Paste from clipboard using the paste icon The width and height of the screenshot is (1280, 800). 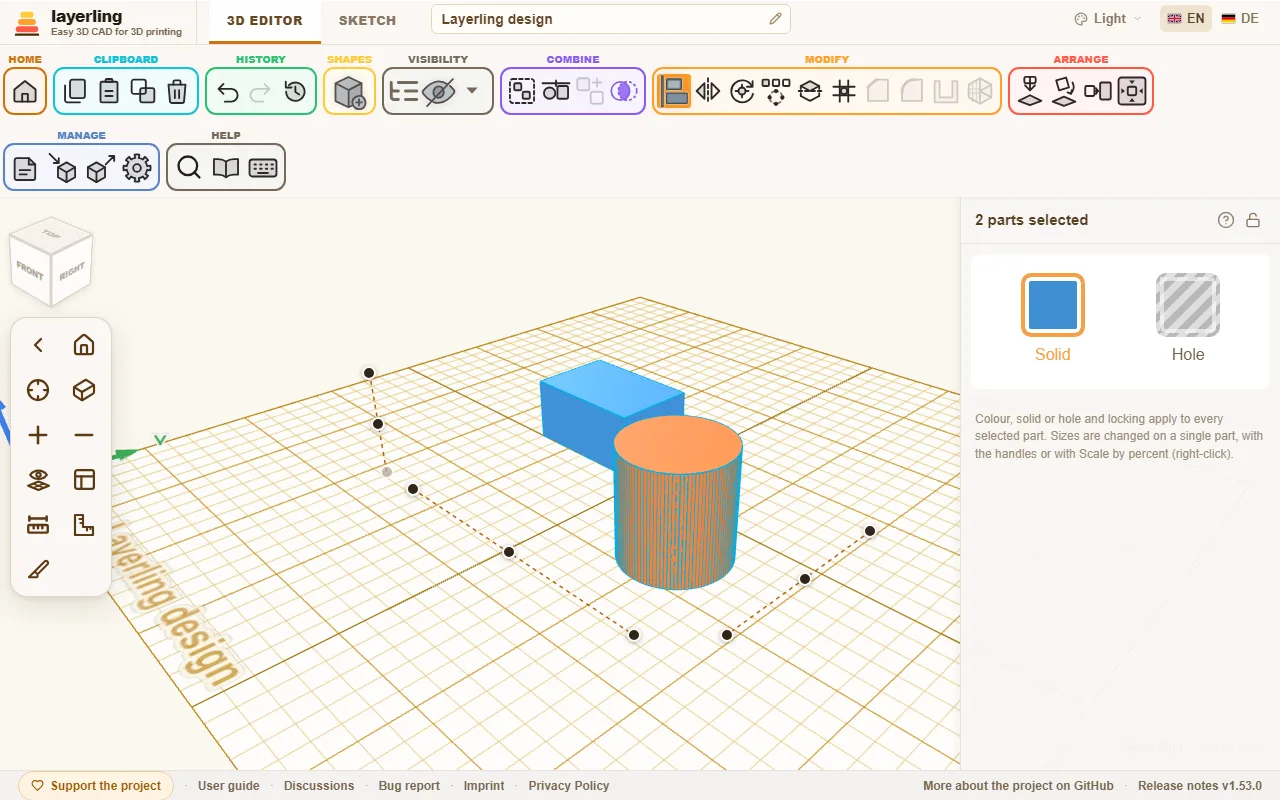(109, 92)
